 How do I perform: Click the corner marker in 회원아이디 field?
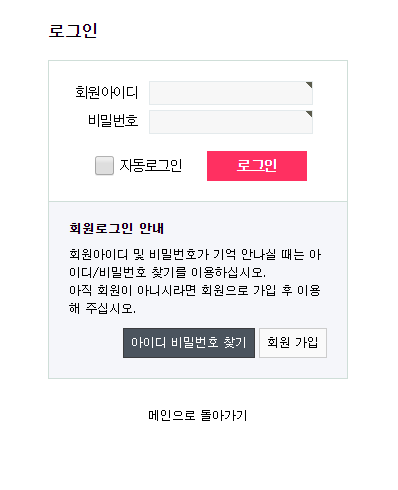[309, 85]
